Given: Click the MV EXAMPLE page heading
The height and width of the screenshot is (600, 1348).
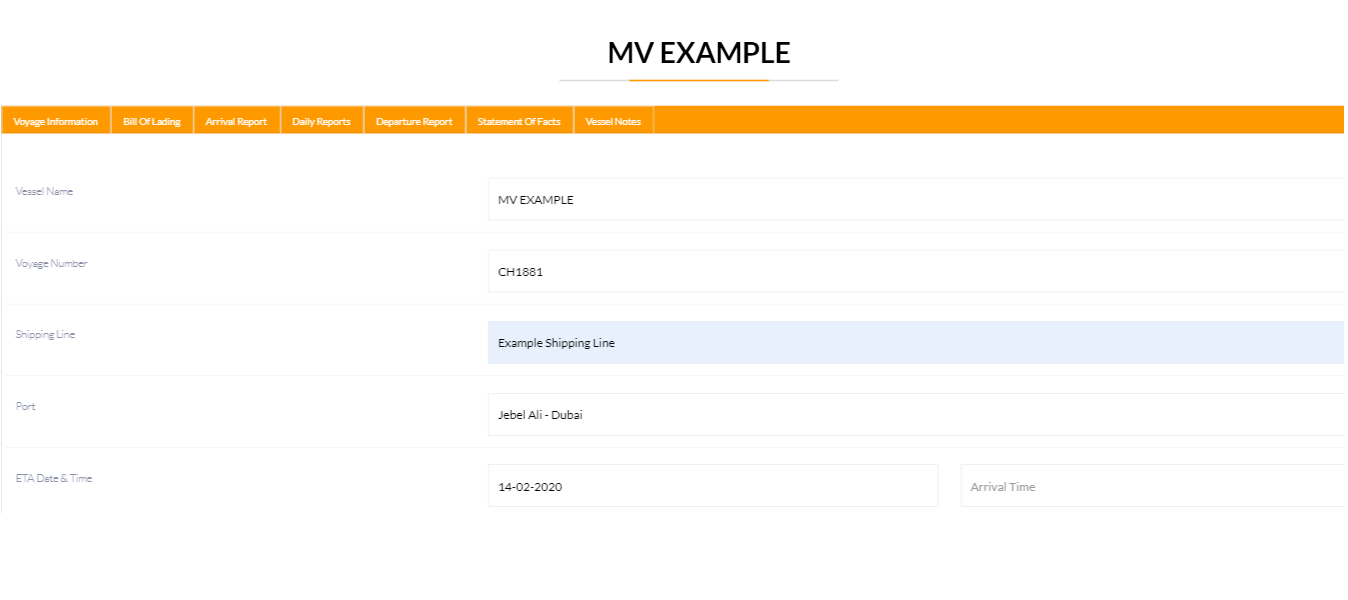Looking at the screenshot, I should [698, 53].
